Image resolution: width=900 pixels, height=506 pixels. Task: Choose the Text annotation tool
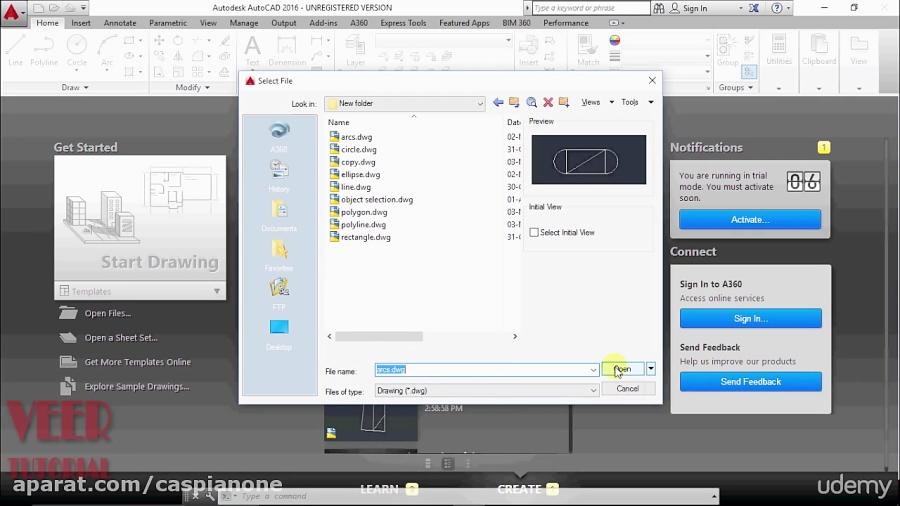pyautogui.click(x=252, y=50)
